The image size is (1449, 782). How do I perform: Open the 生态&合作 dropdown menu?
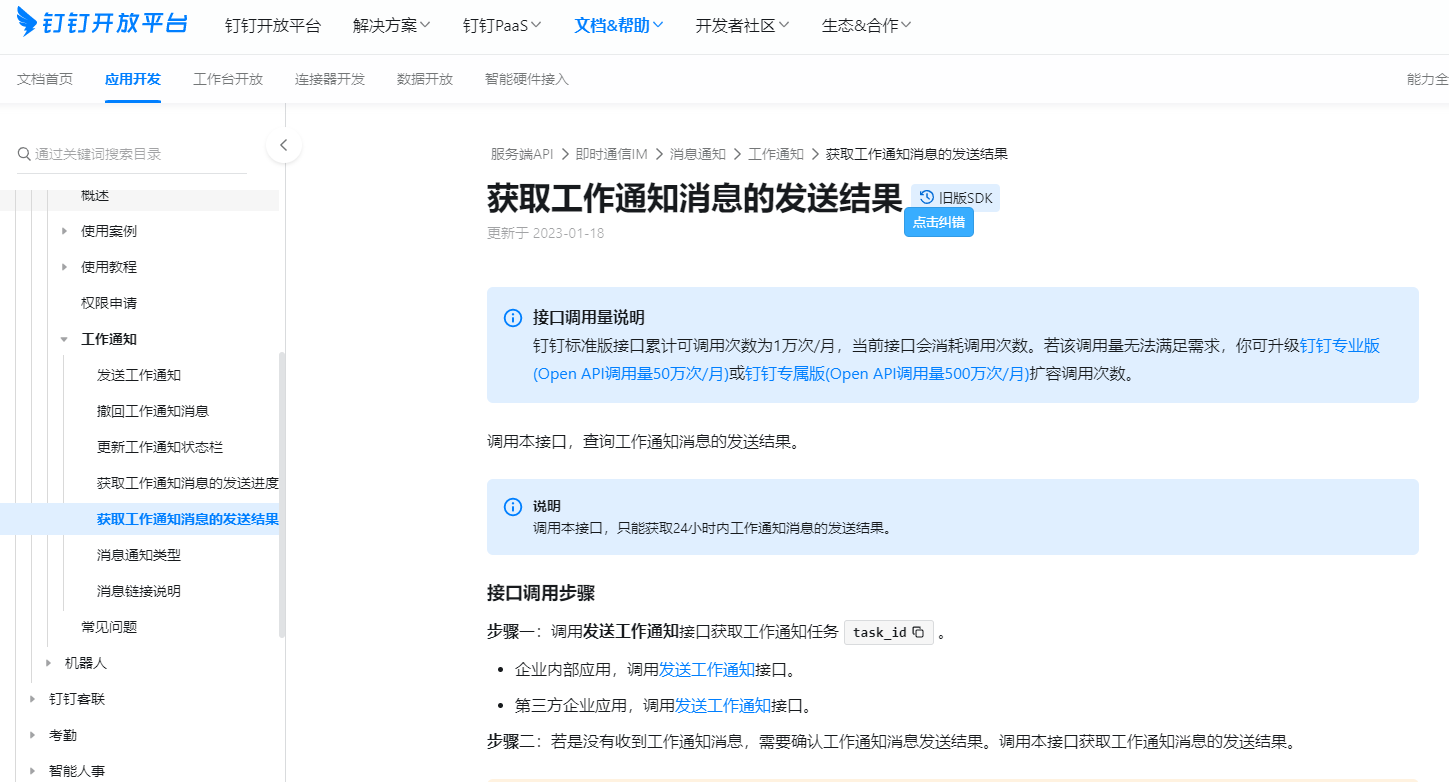point(866,26)
